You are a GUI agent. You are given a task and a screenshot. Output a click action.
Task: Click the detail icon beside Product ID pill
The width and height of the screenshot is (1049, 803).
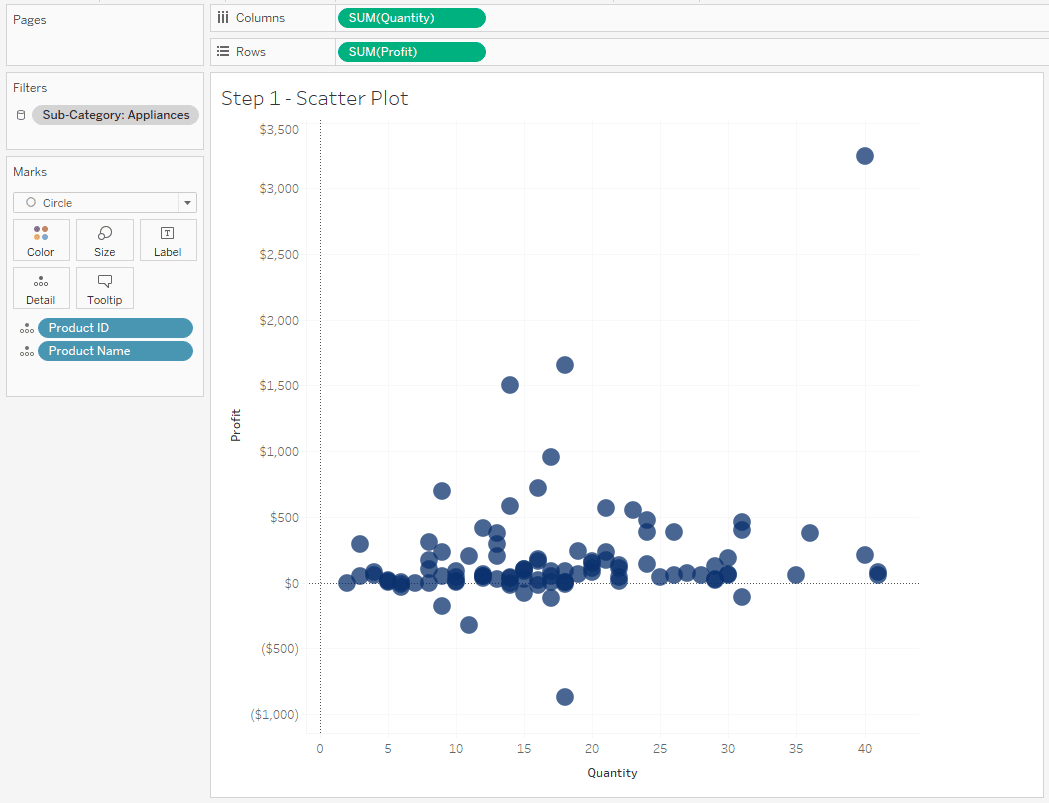(27, 327)
